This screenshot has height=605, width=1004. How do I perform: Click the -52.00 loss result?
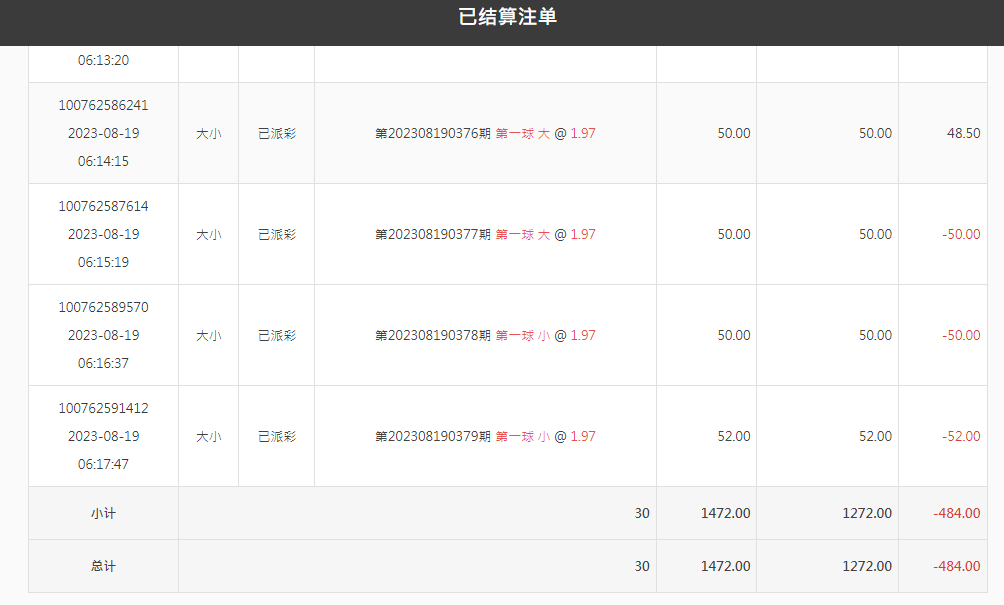(961, 437)
